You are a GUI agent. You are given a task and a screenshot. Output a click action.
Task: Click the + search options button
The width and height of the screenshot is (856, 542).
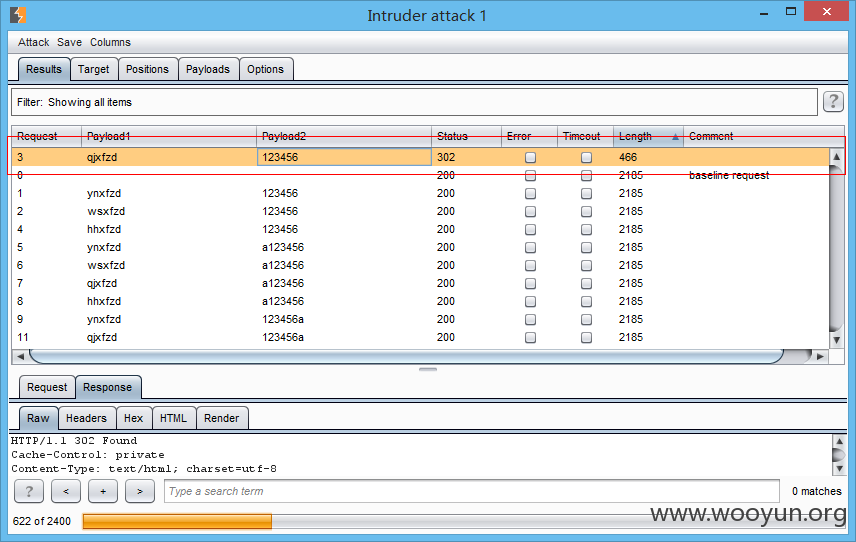[103, 491]
